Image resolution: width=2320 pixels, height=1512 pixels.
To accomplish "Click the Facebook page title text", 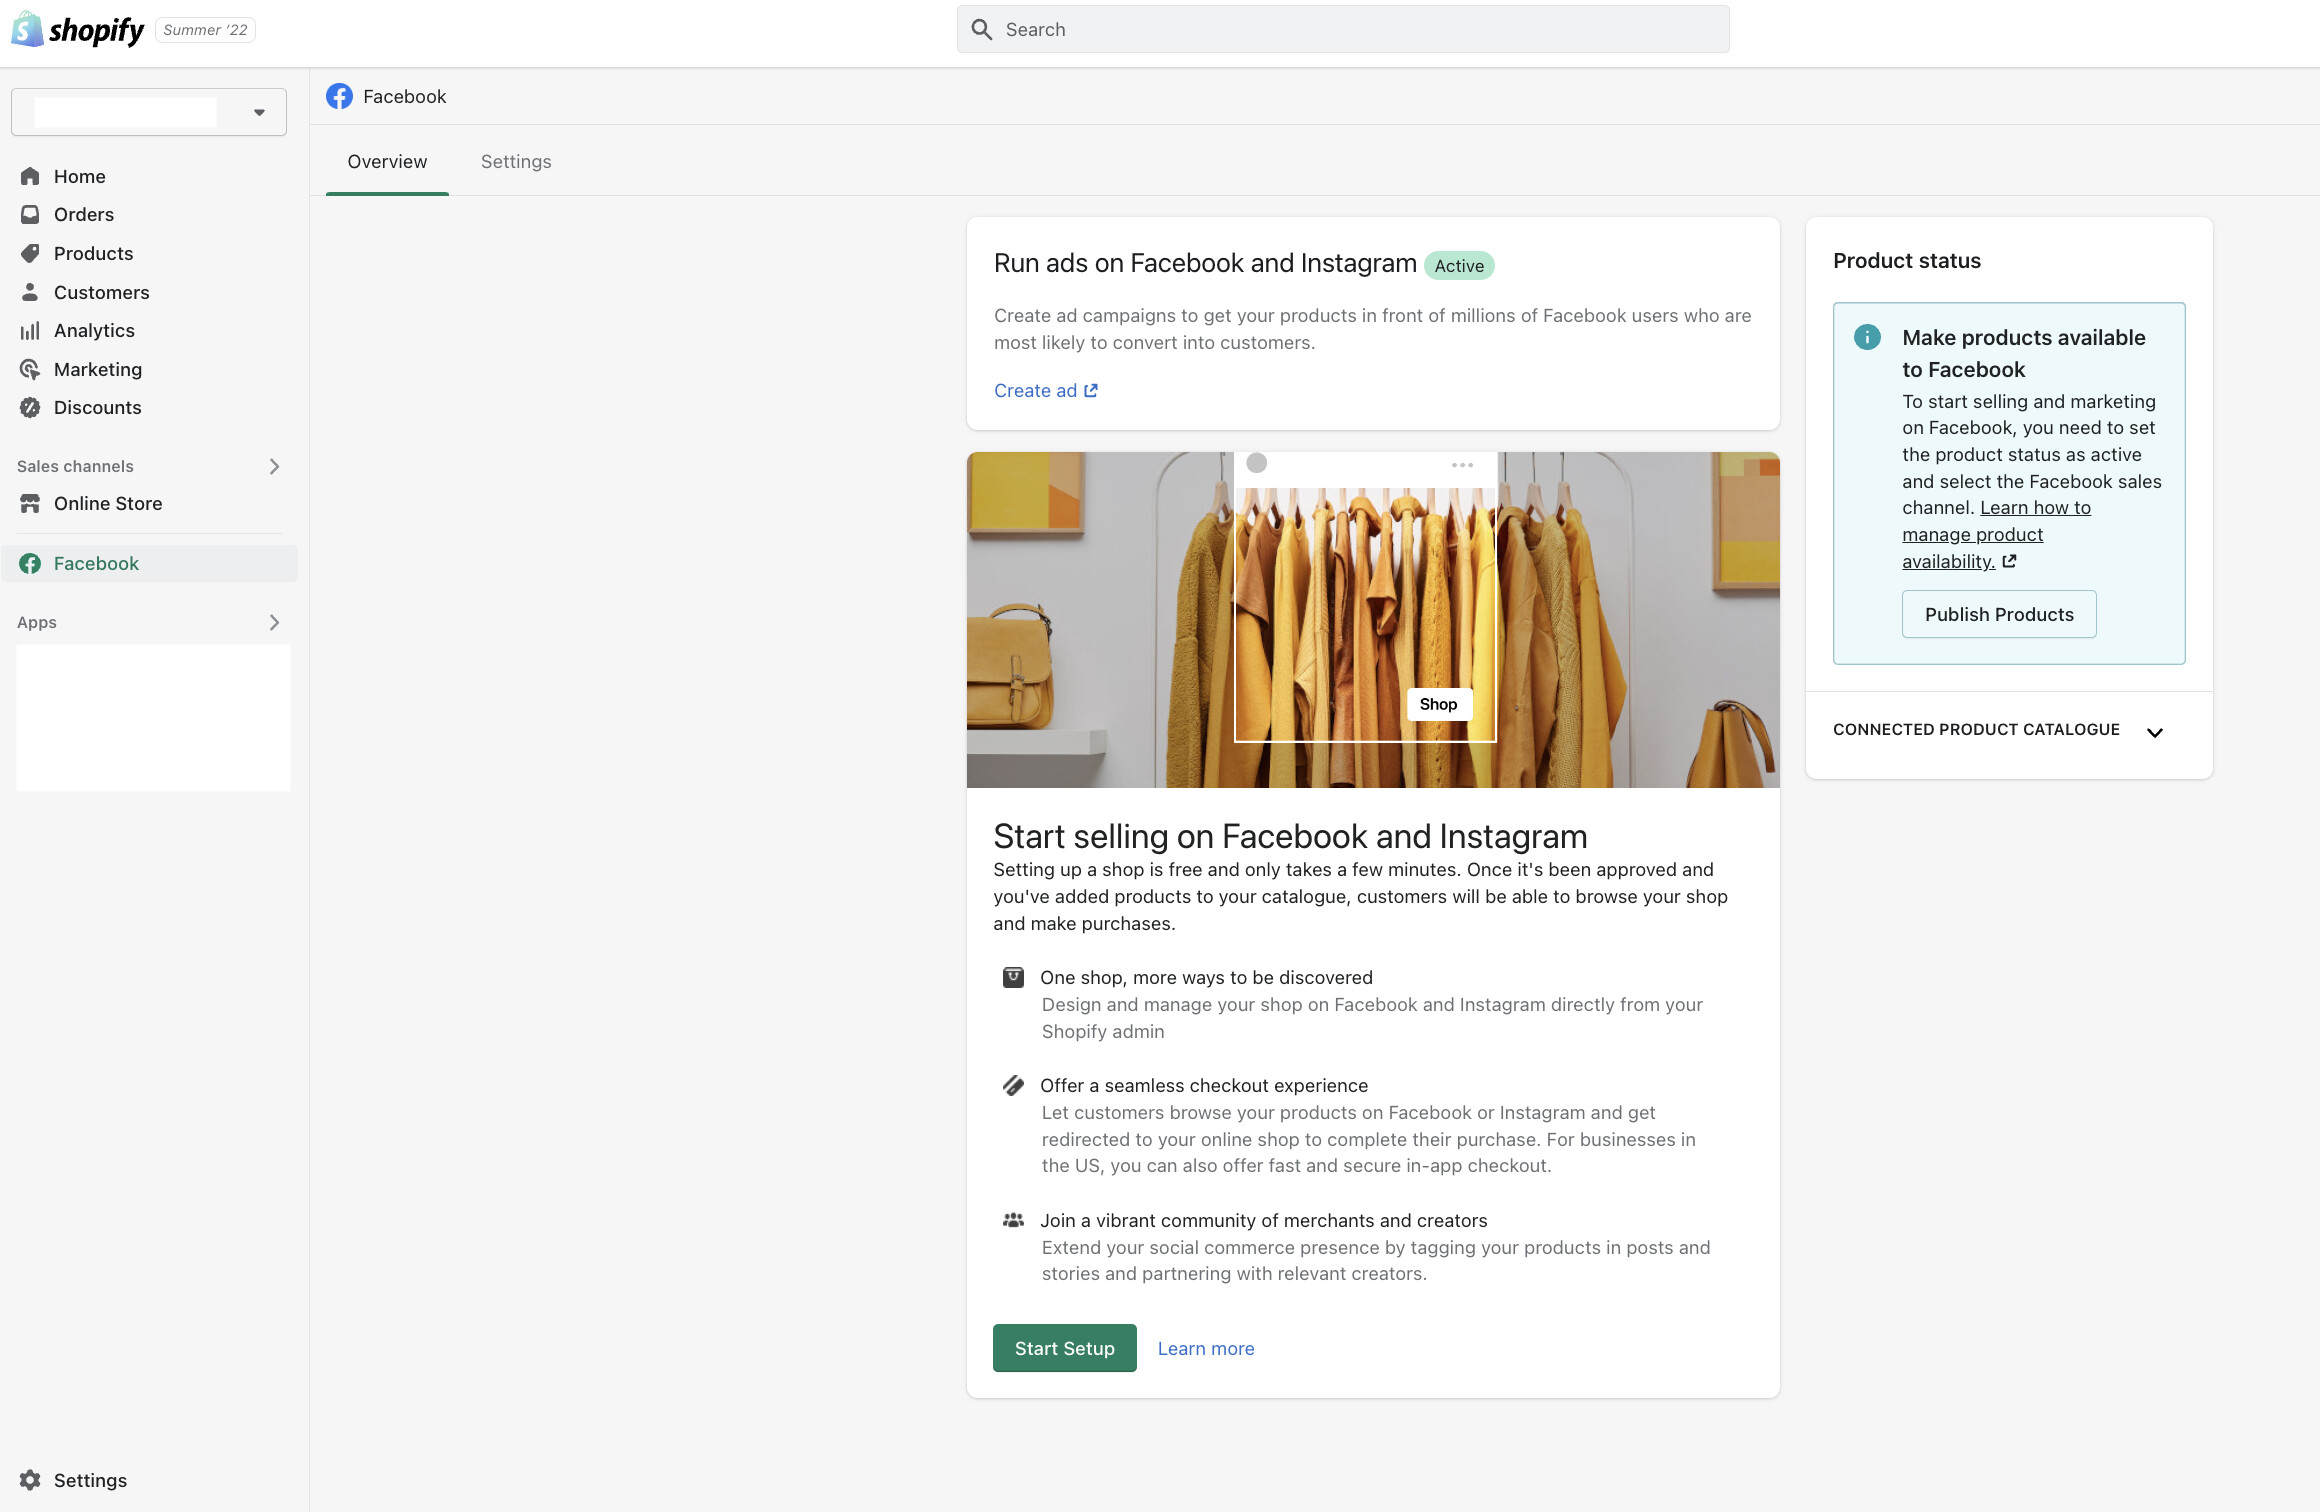I will pyautogui.click(x=404, y=96).
